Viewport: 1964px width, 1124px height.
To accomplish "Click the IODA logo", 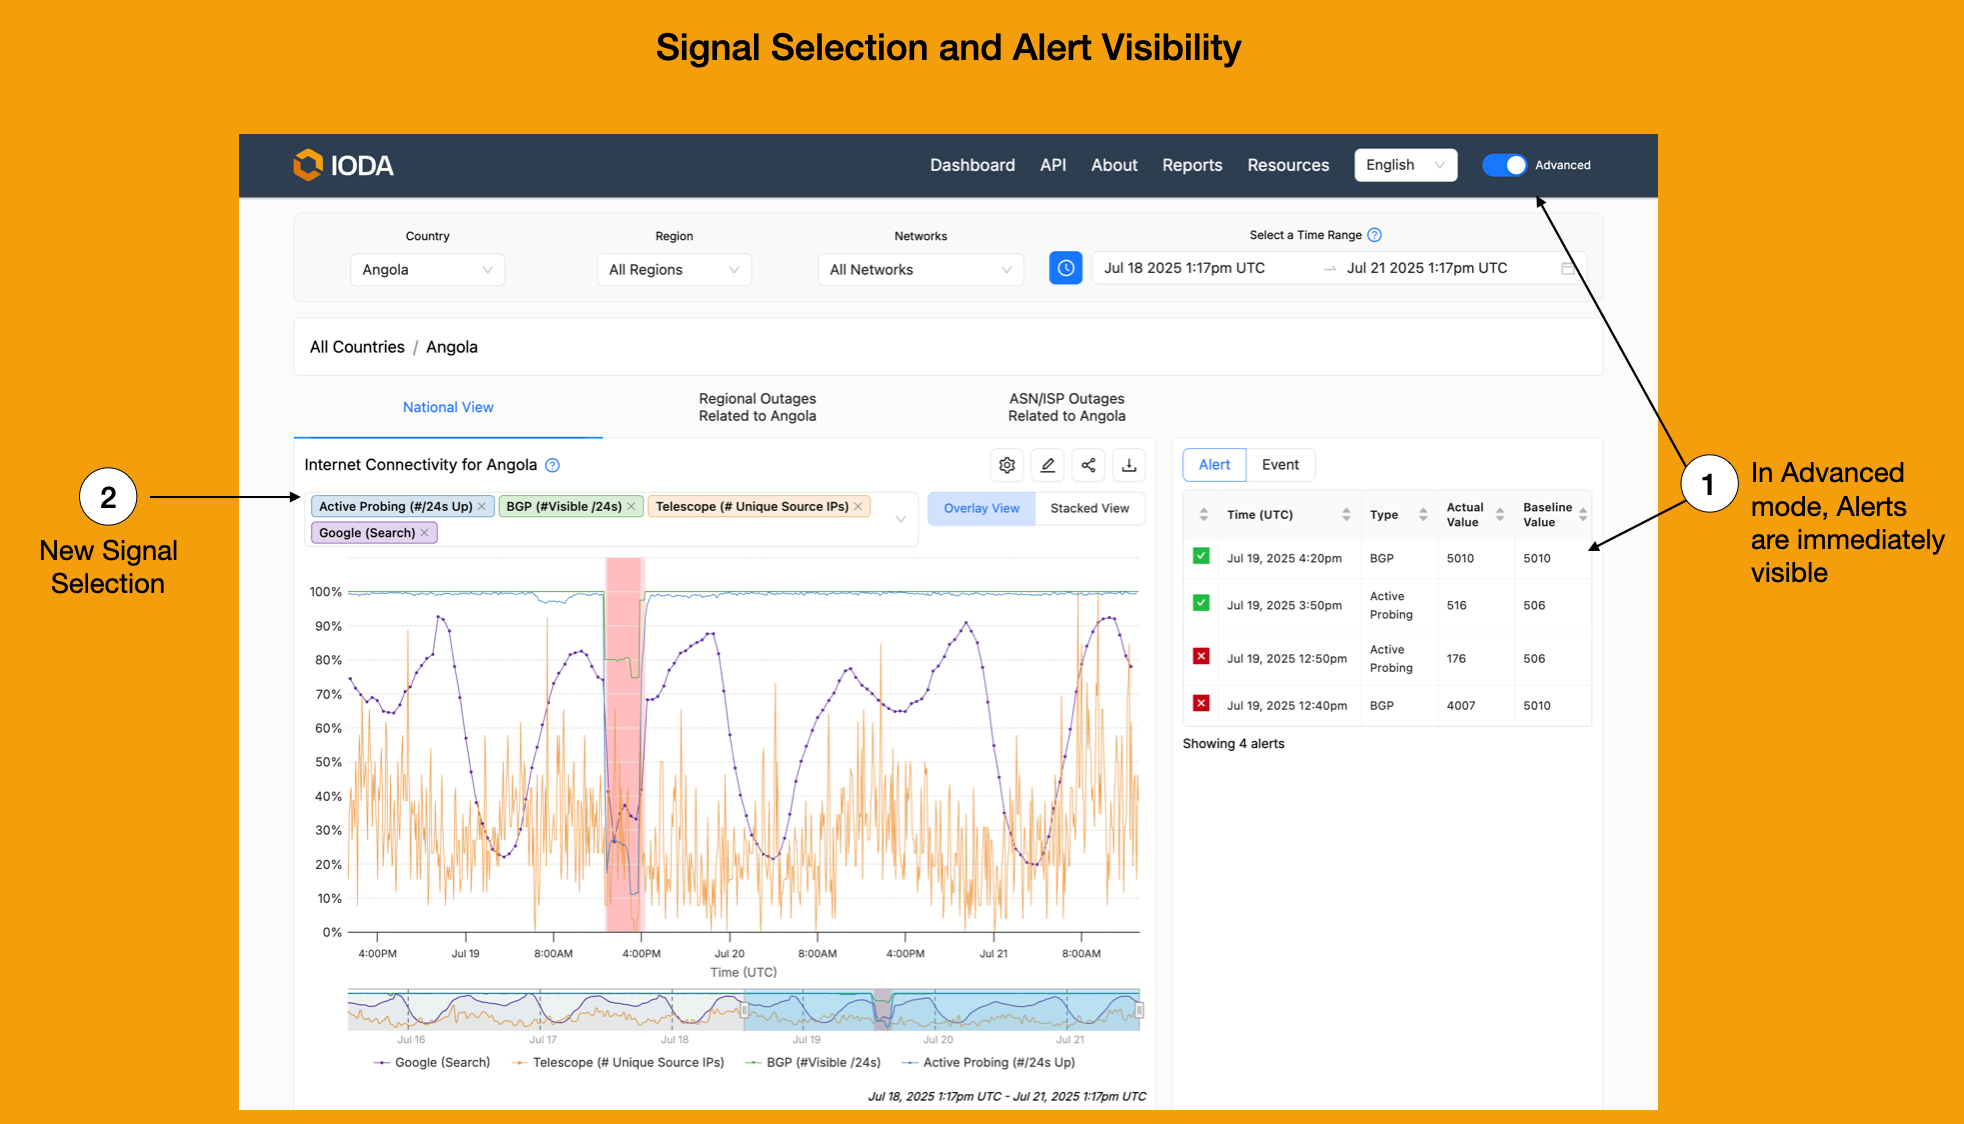I will tap(343, 165).
